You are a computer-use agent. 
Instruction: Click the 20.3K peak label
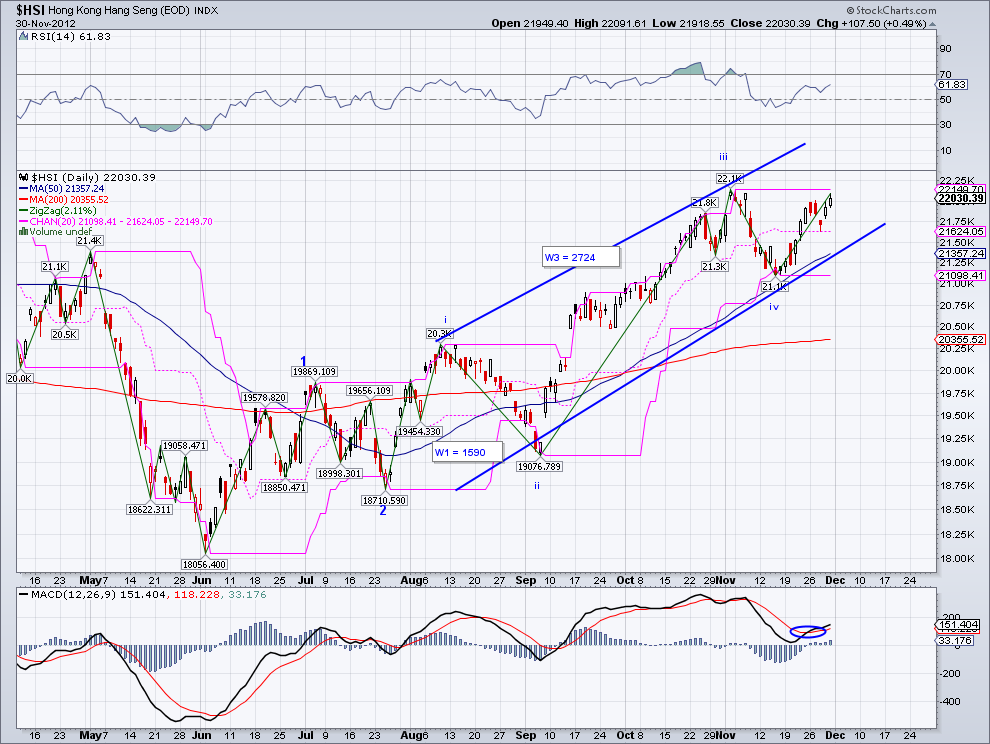point(439,333)
